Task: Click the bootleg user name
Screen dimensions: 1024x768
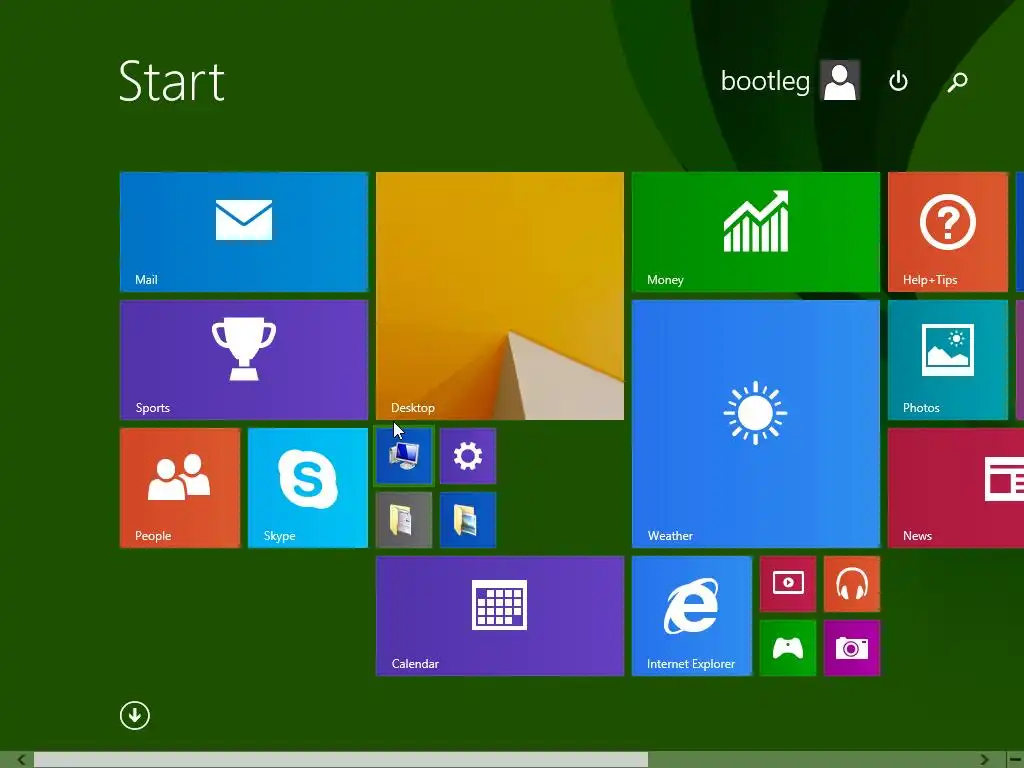Action: [765, 82]
